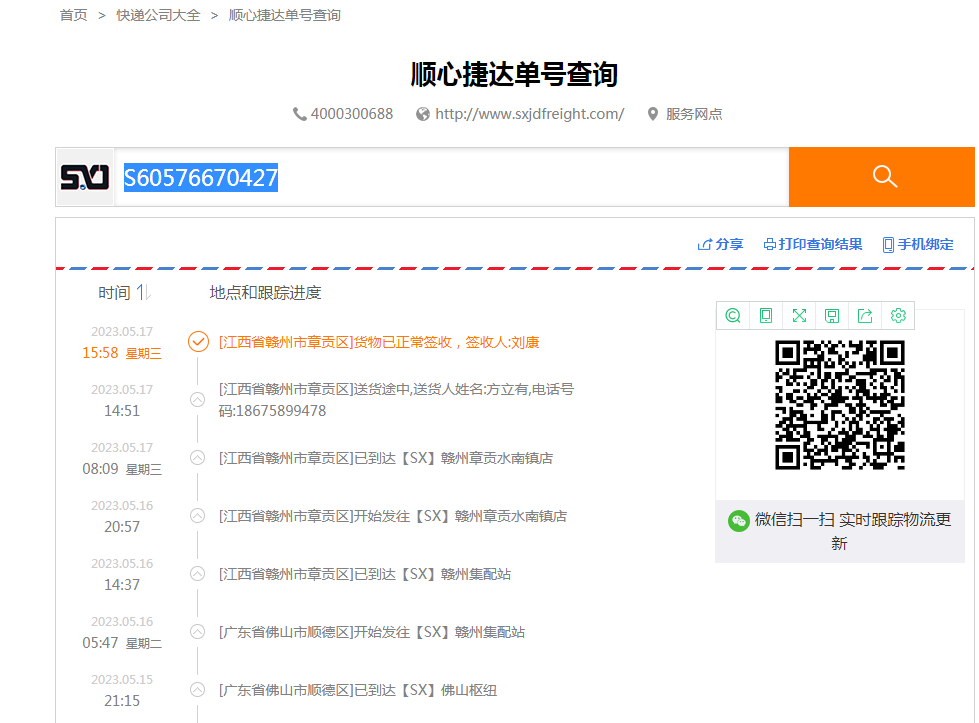Click the WeChat QR code image

[x=840, y=405]
